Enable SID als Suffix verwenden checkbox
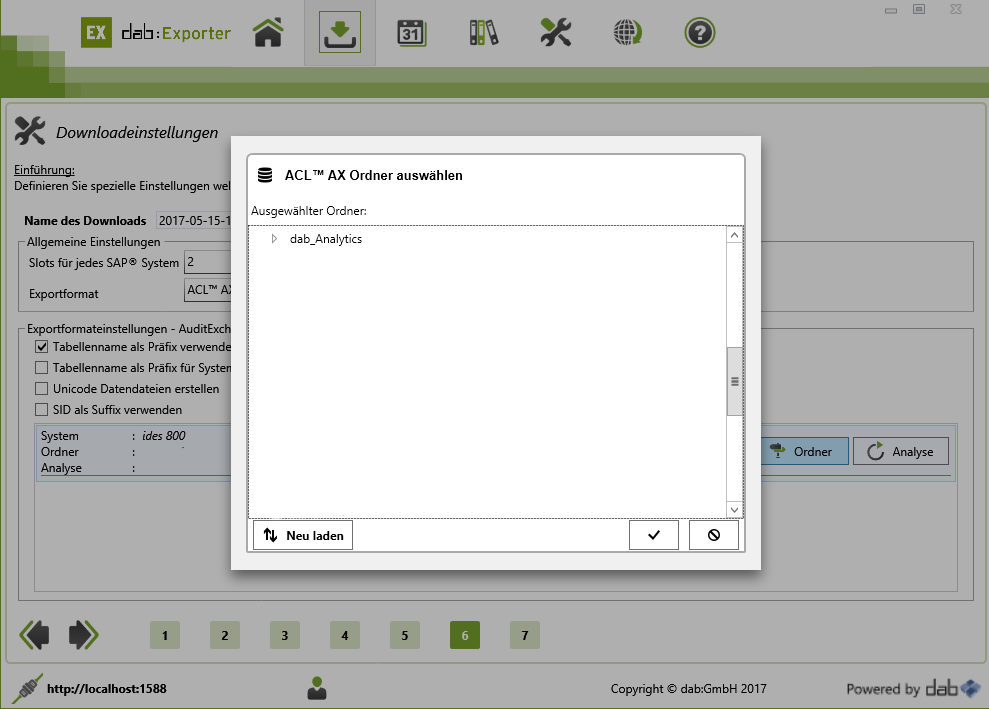The height and width of the screenshot is (709, 989). (x=42, y=409)
